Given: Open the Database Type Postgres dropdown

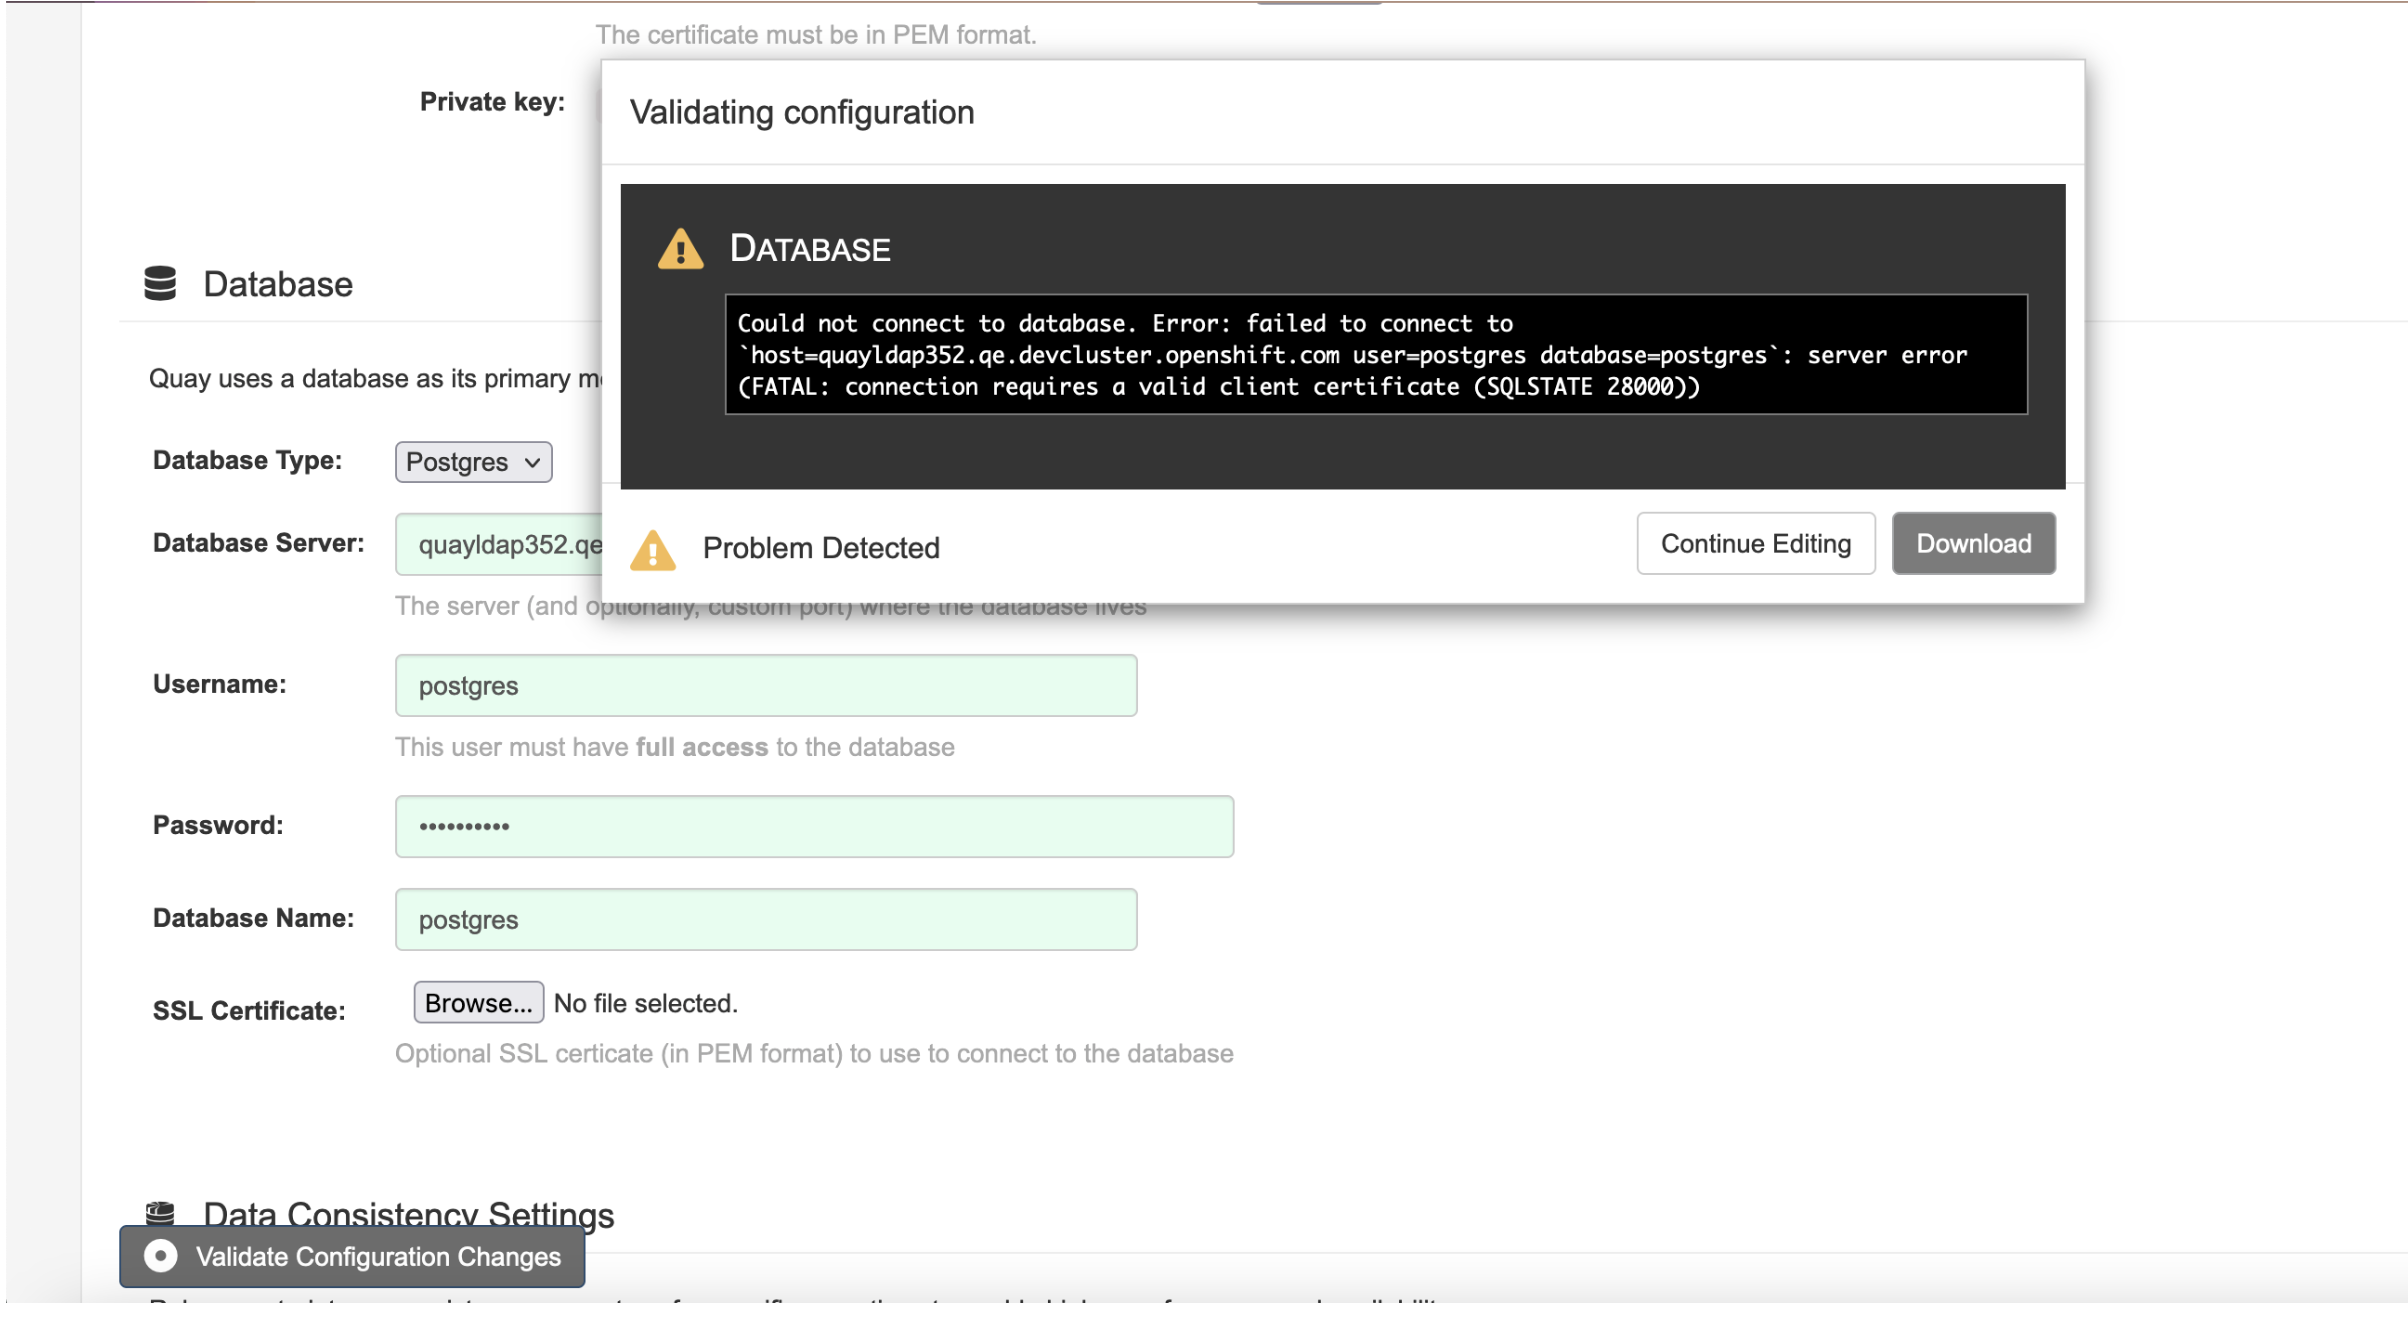Looking at the screenshot, I should 473,462.
